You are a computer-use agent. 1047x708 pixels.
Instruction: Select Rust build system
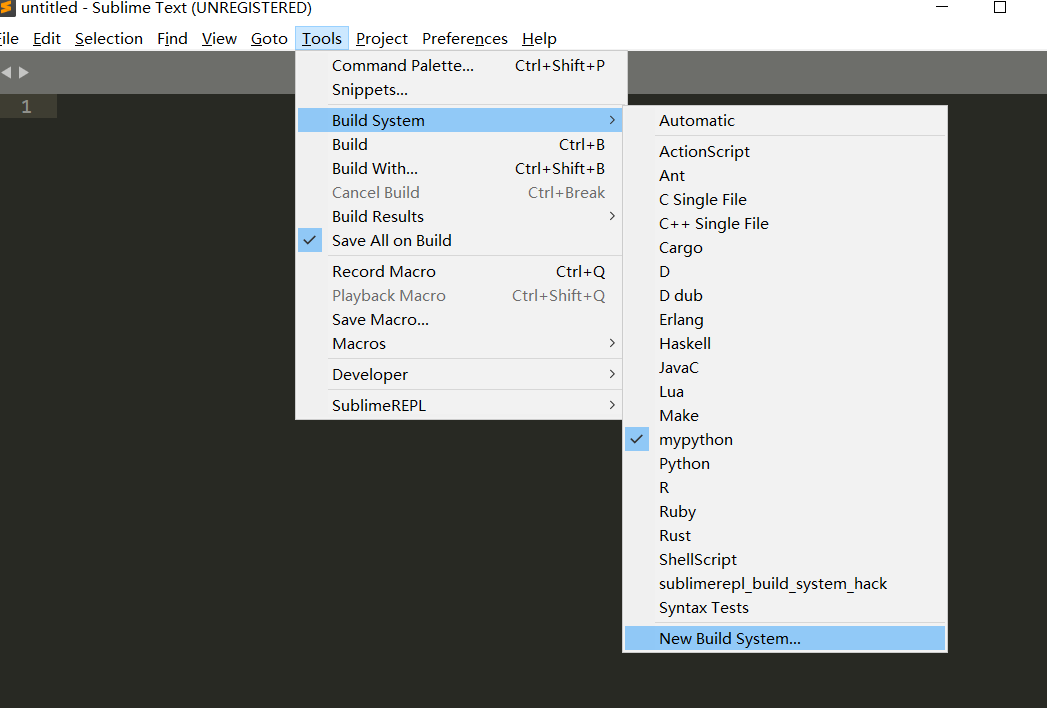click(x=785, y=536)
